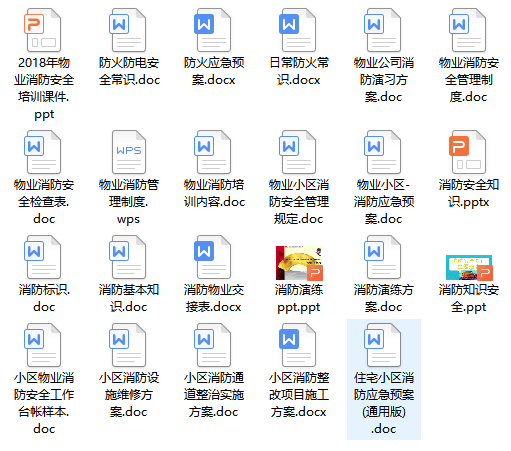The width and height of the screenshot is (511, 451).
Task: Select the 消防知识安全.ppt thumbnail
Action: 469,267
